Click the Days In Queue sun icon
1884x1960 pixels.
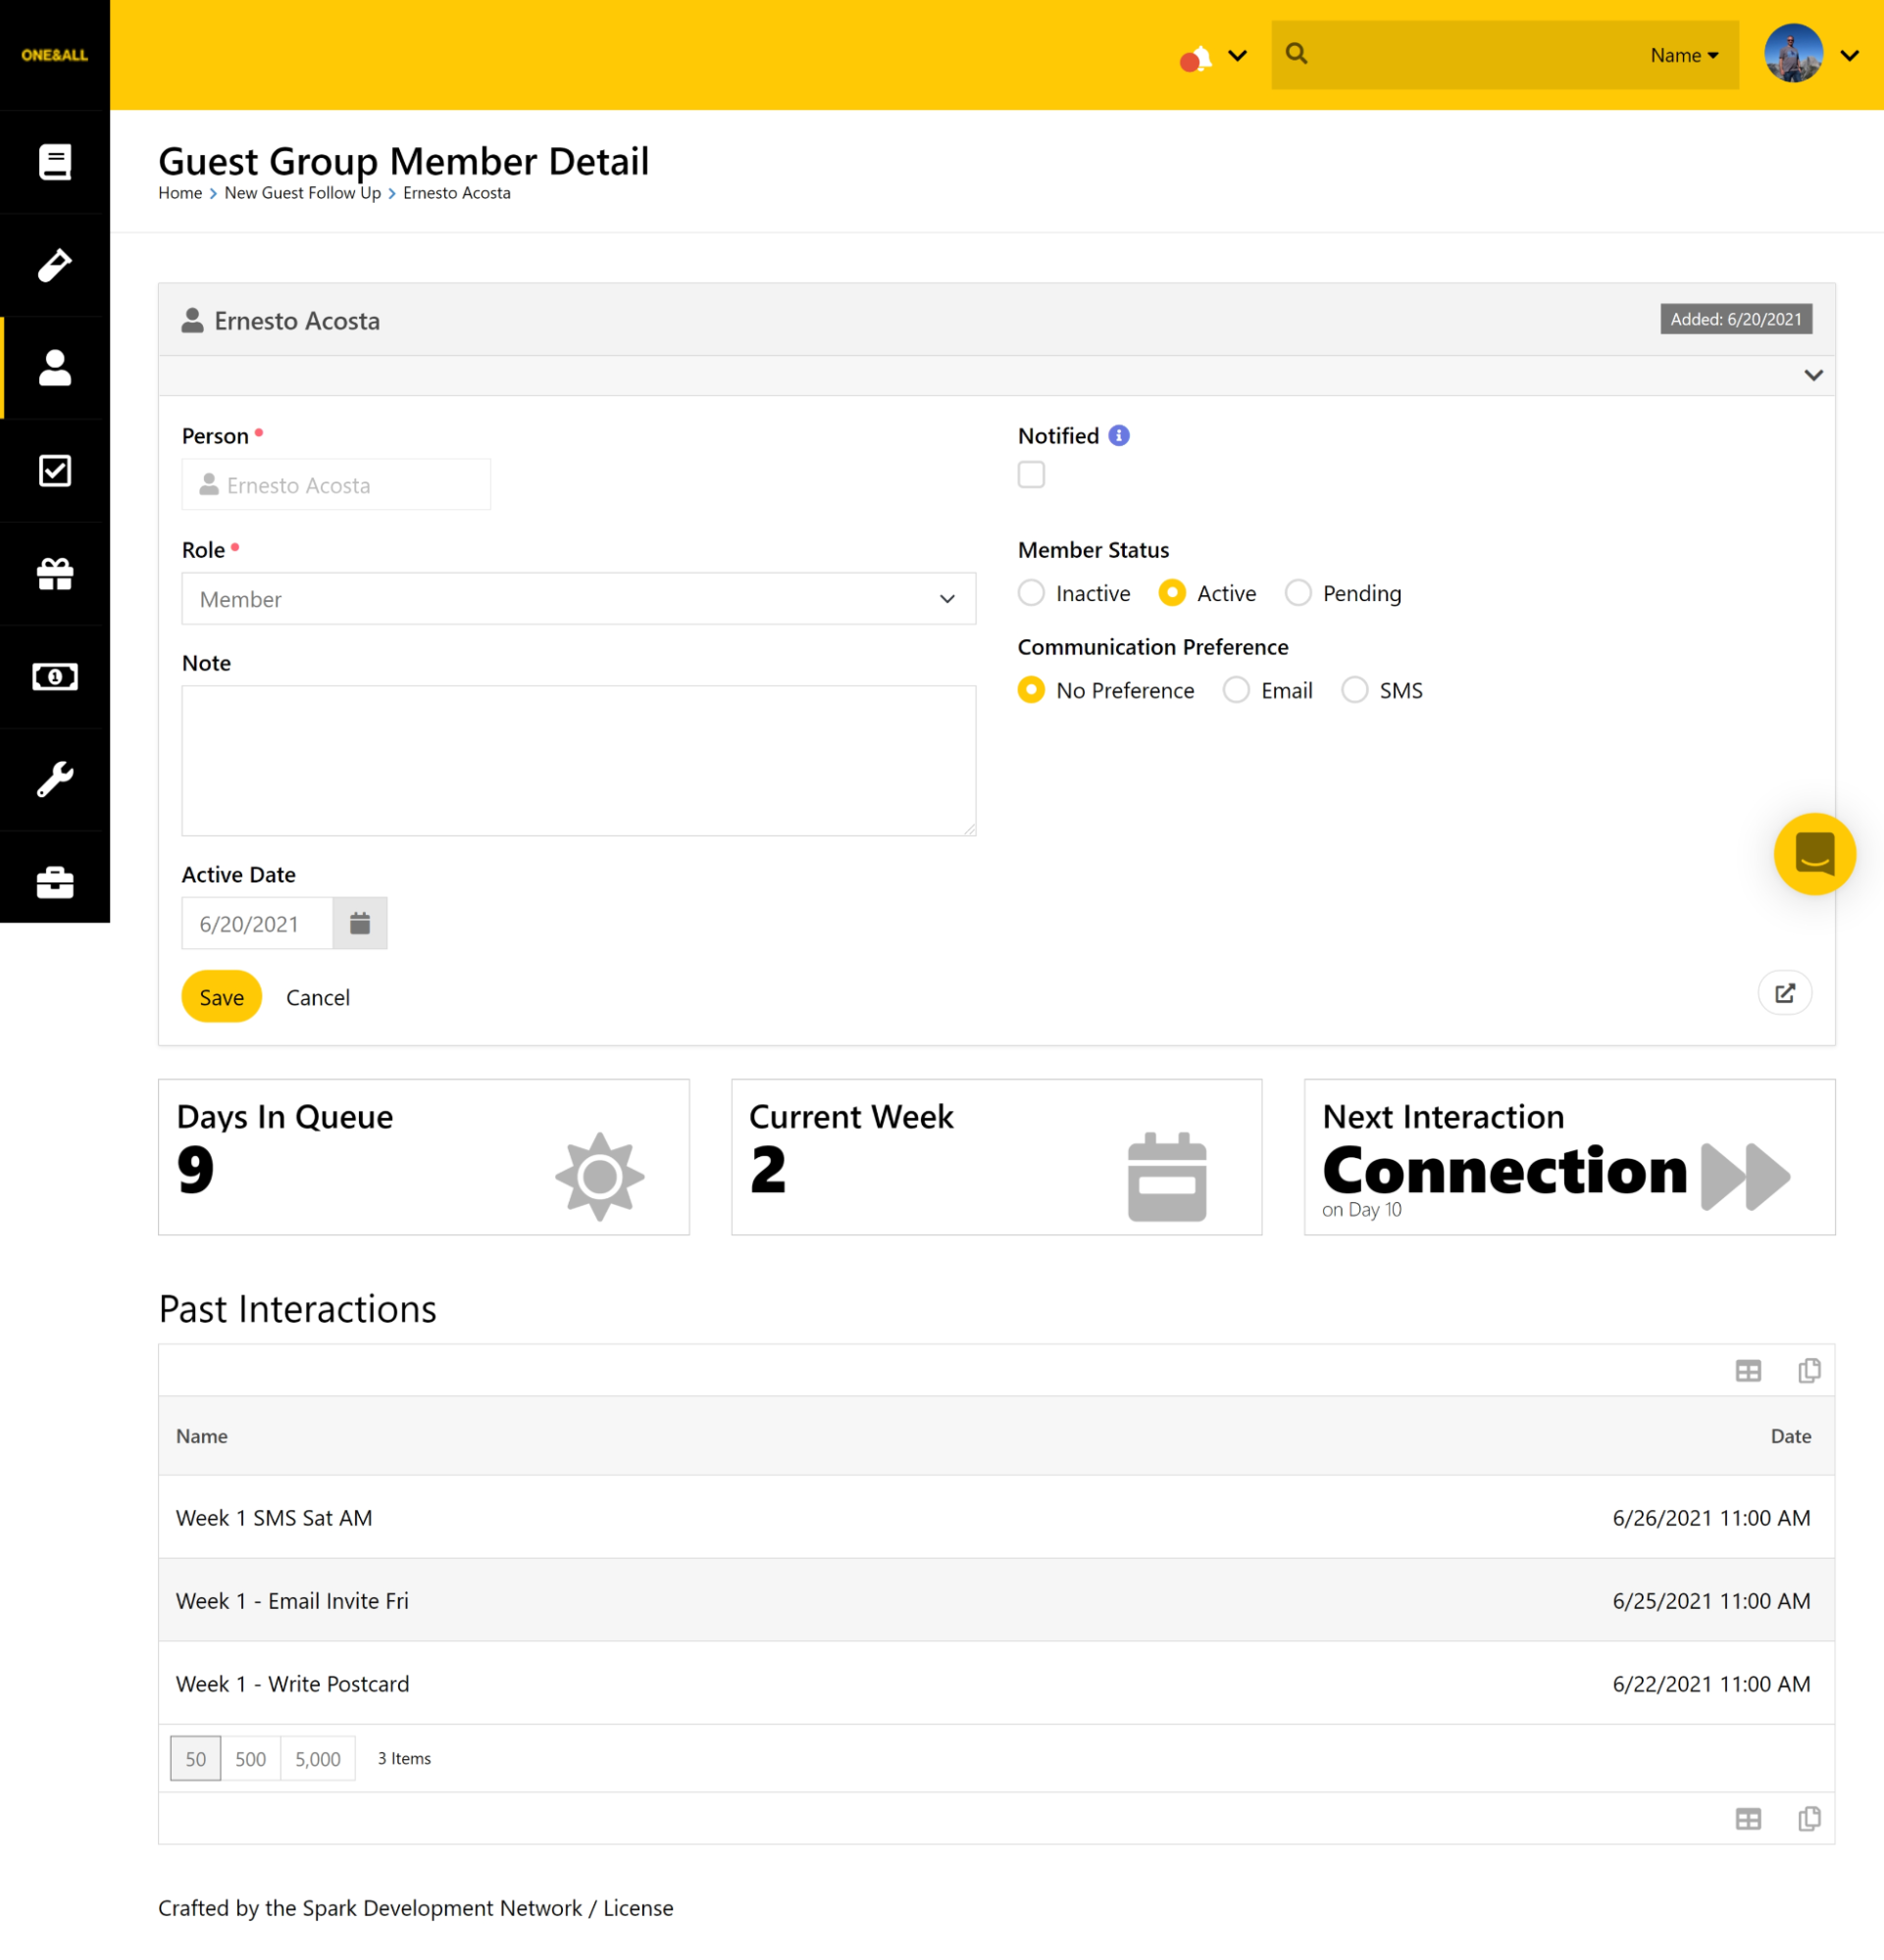(600, 1176)
